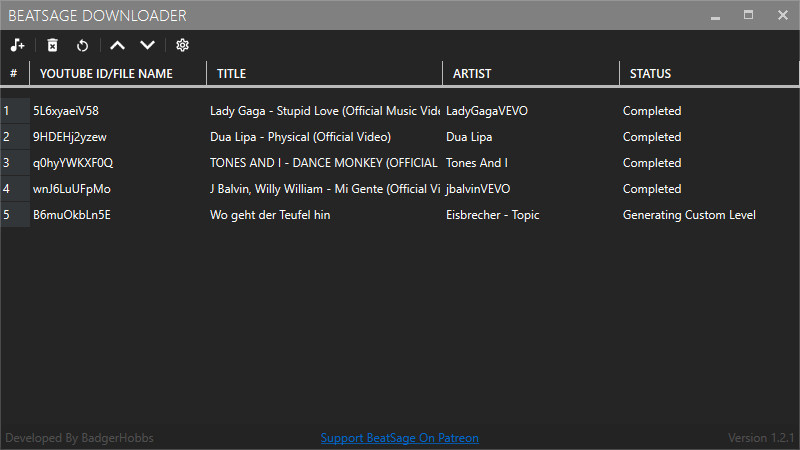Screen dimensions: 800x450
Task: Move selected song up with chevron
Action: click(x=117, y=45)
